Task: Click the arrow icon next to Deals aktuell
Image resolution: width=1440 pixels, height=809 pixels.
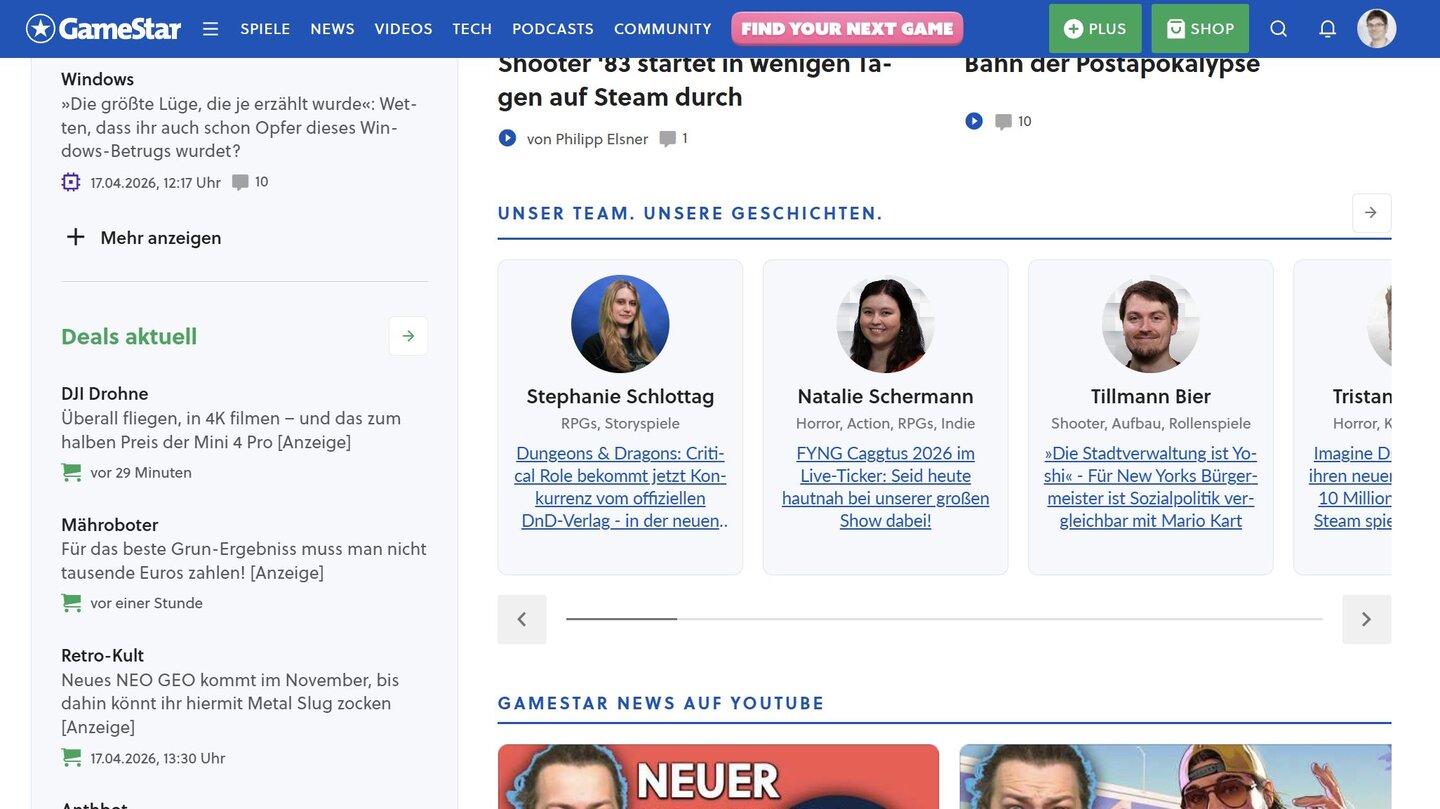Action: click(408, 336)
